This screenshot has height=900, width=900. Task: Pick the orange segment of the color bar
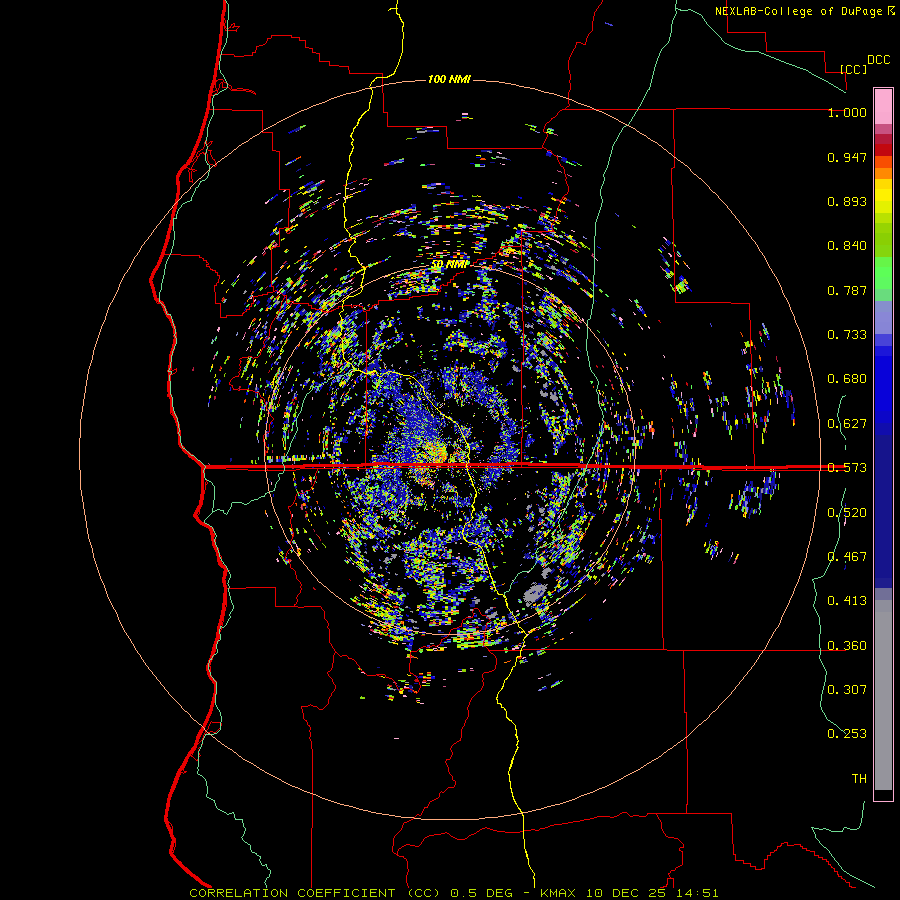click(883, 173)
